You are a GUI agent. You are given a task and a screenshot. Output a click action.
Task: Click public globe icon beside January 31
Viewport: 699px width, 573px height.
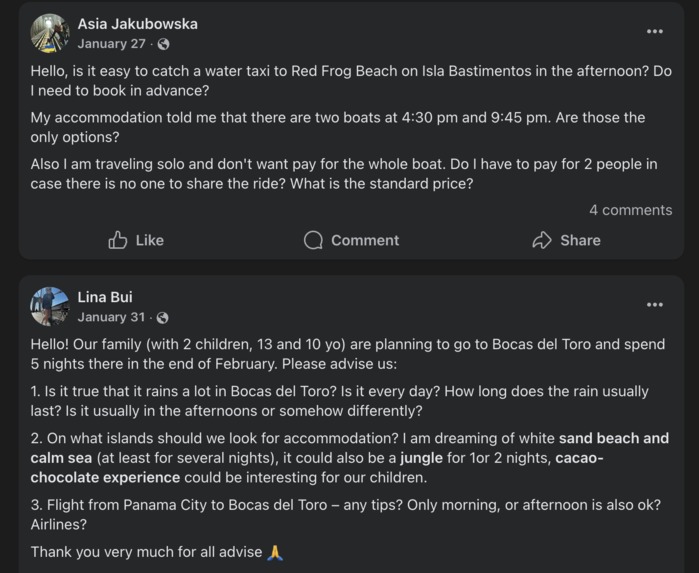163,318
